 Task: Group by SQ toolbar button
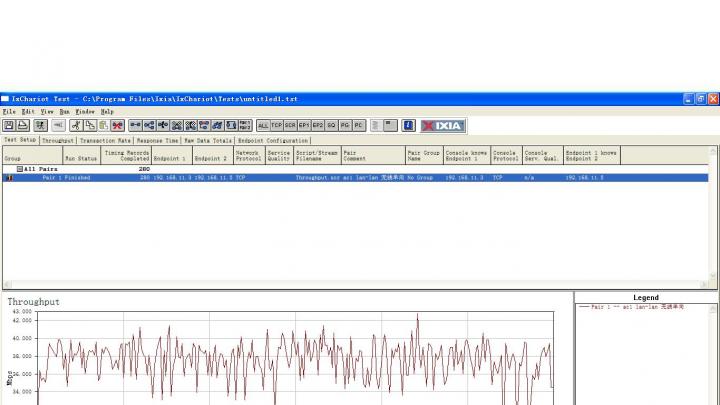pos(332,125)
